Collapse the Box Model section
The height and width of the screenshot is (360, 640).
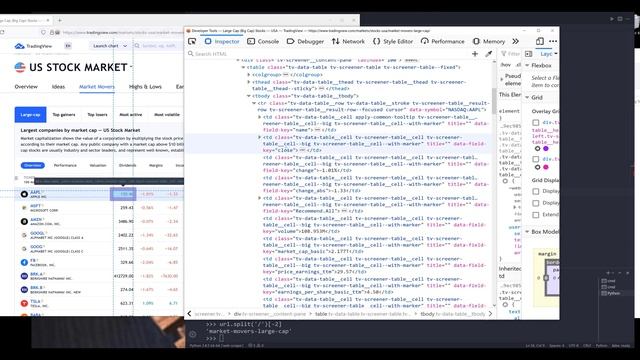point(527,232)
